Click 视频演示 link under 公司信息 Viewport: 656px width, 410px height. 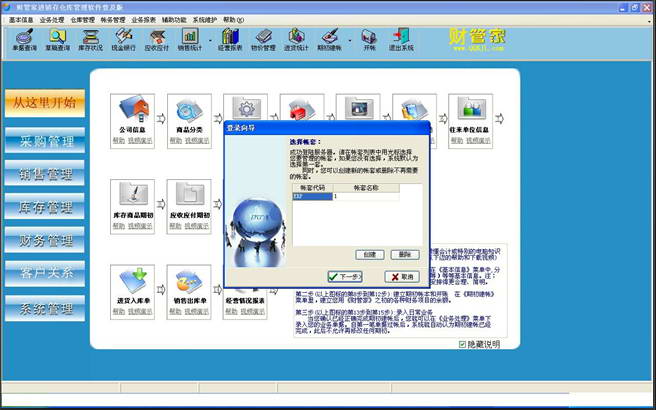pos(140,141)
